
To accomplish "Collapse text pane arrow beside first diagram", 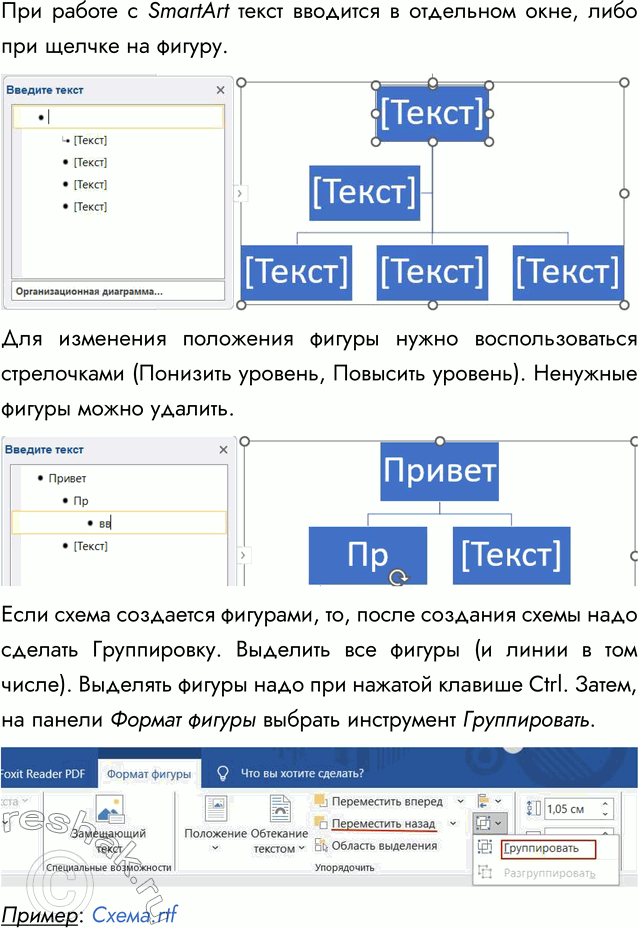I will (240, 193).
